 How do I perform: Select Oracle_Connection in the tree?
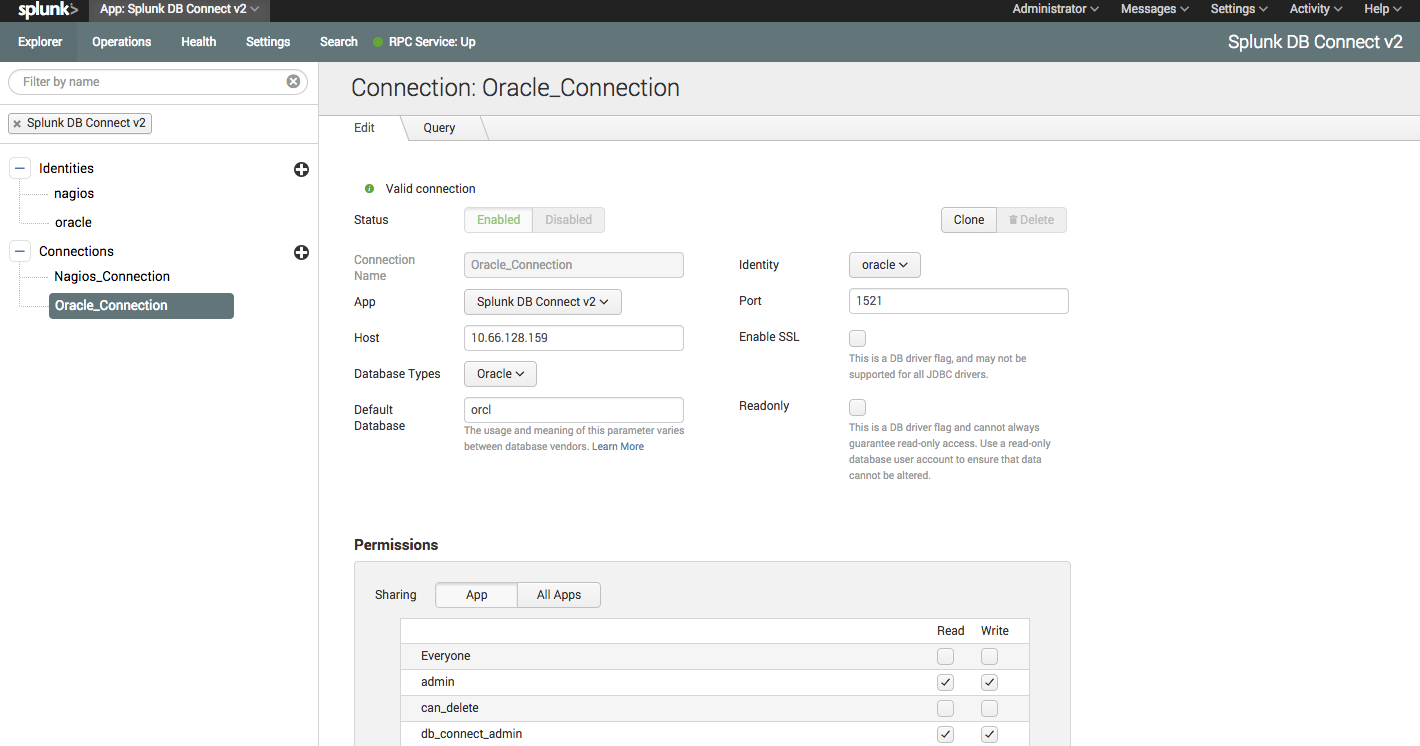coord(141,306)
